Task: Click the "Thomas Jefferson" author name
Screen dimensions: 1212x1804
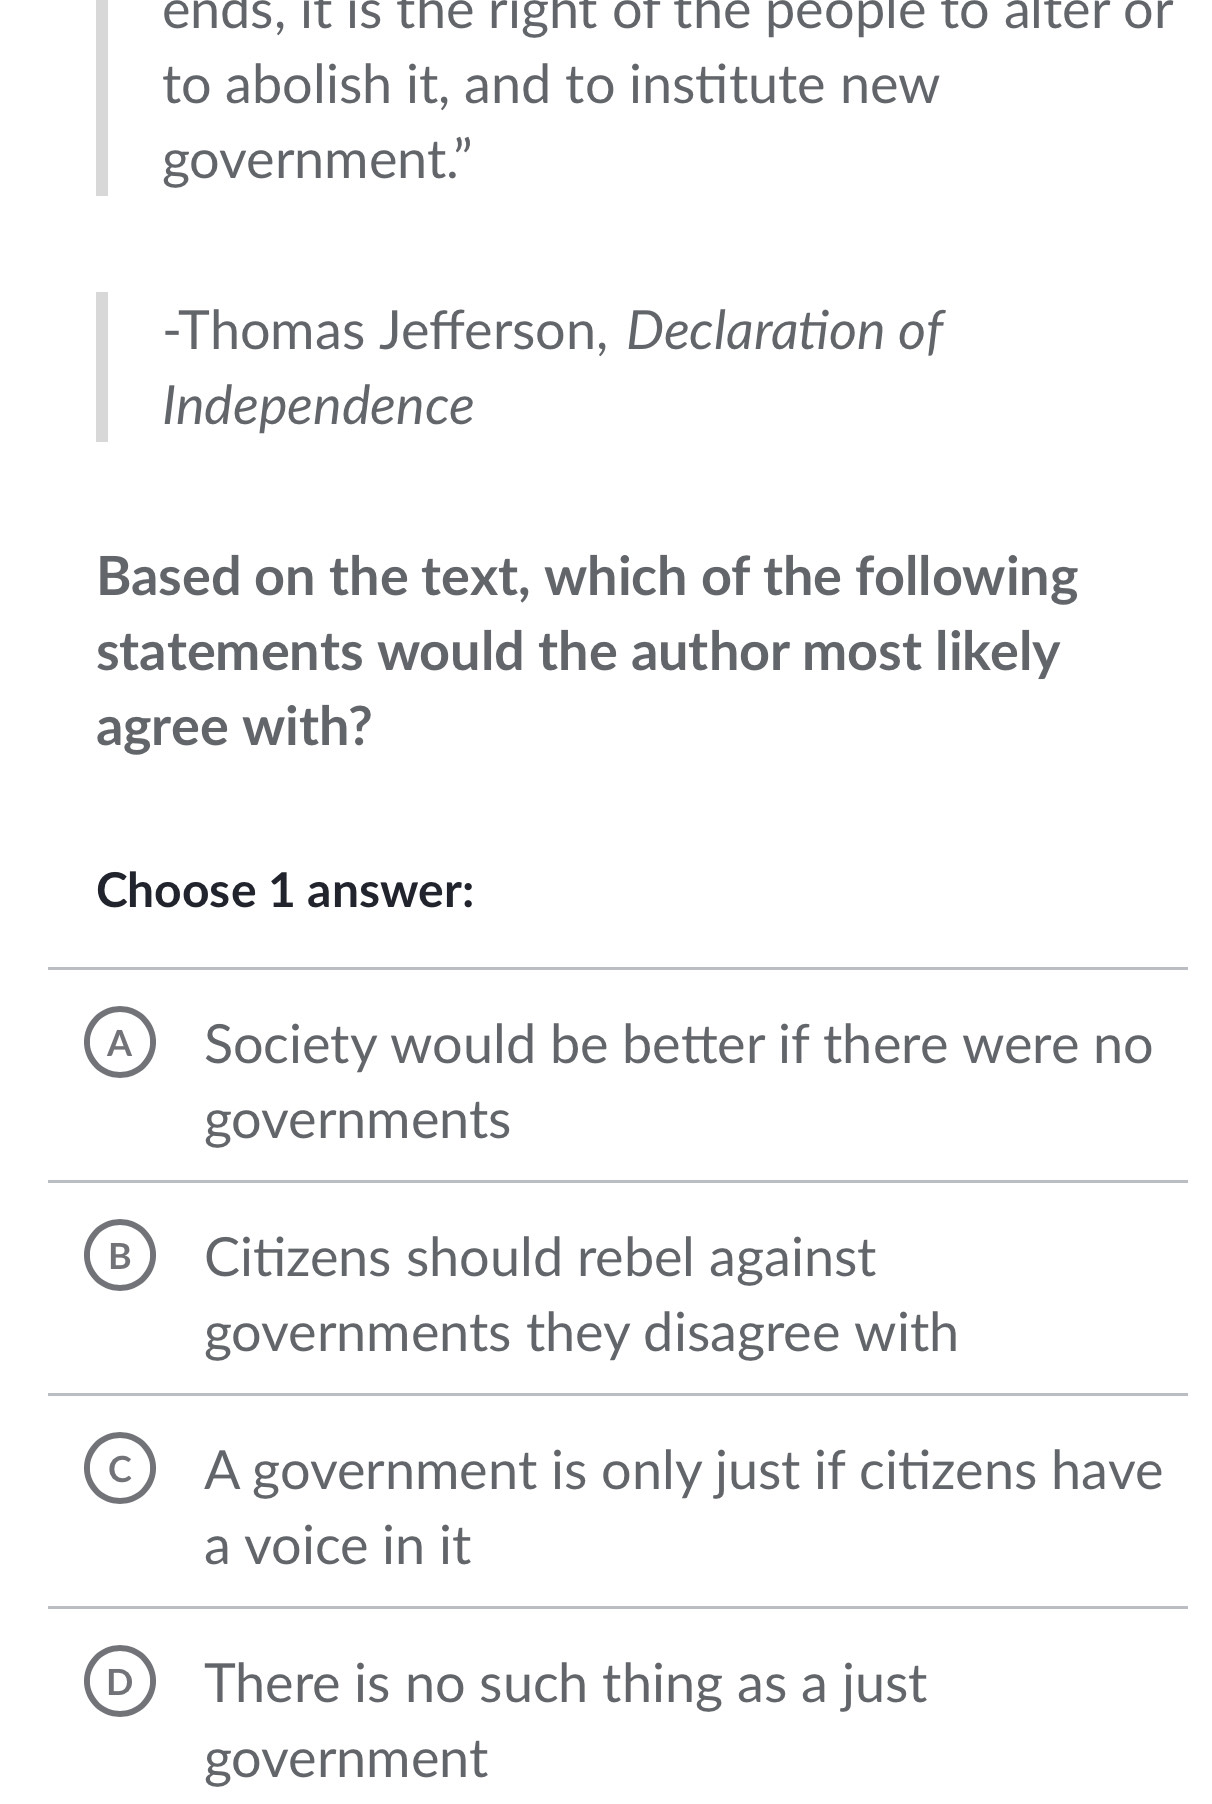Action: coord(385,331)
